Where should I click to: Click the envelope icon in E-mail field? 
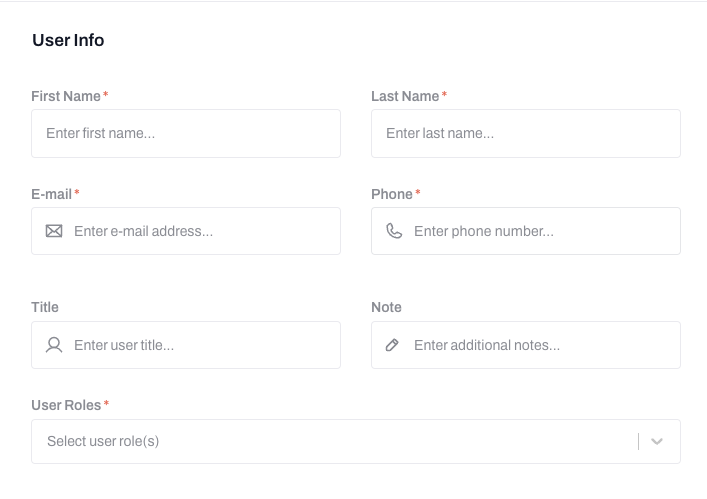click(x=54, y=231)
